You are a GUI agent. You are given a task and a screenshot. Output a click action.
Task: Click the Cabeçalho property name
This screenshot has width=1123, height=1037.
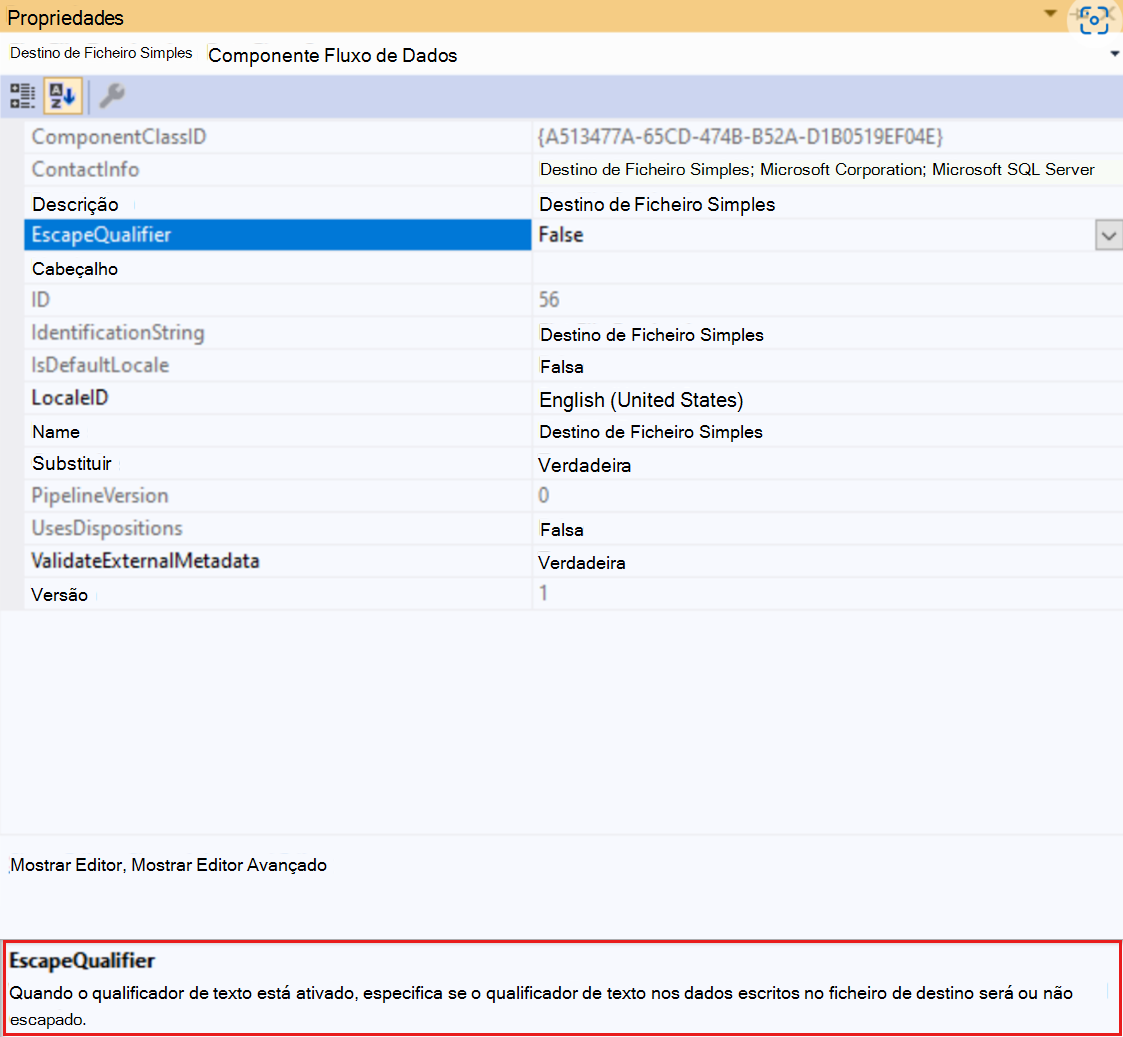[x=74, y=269]
